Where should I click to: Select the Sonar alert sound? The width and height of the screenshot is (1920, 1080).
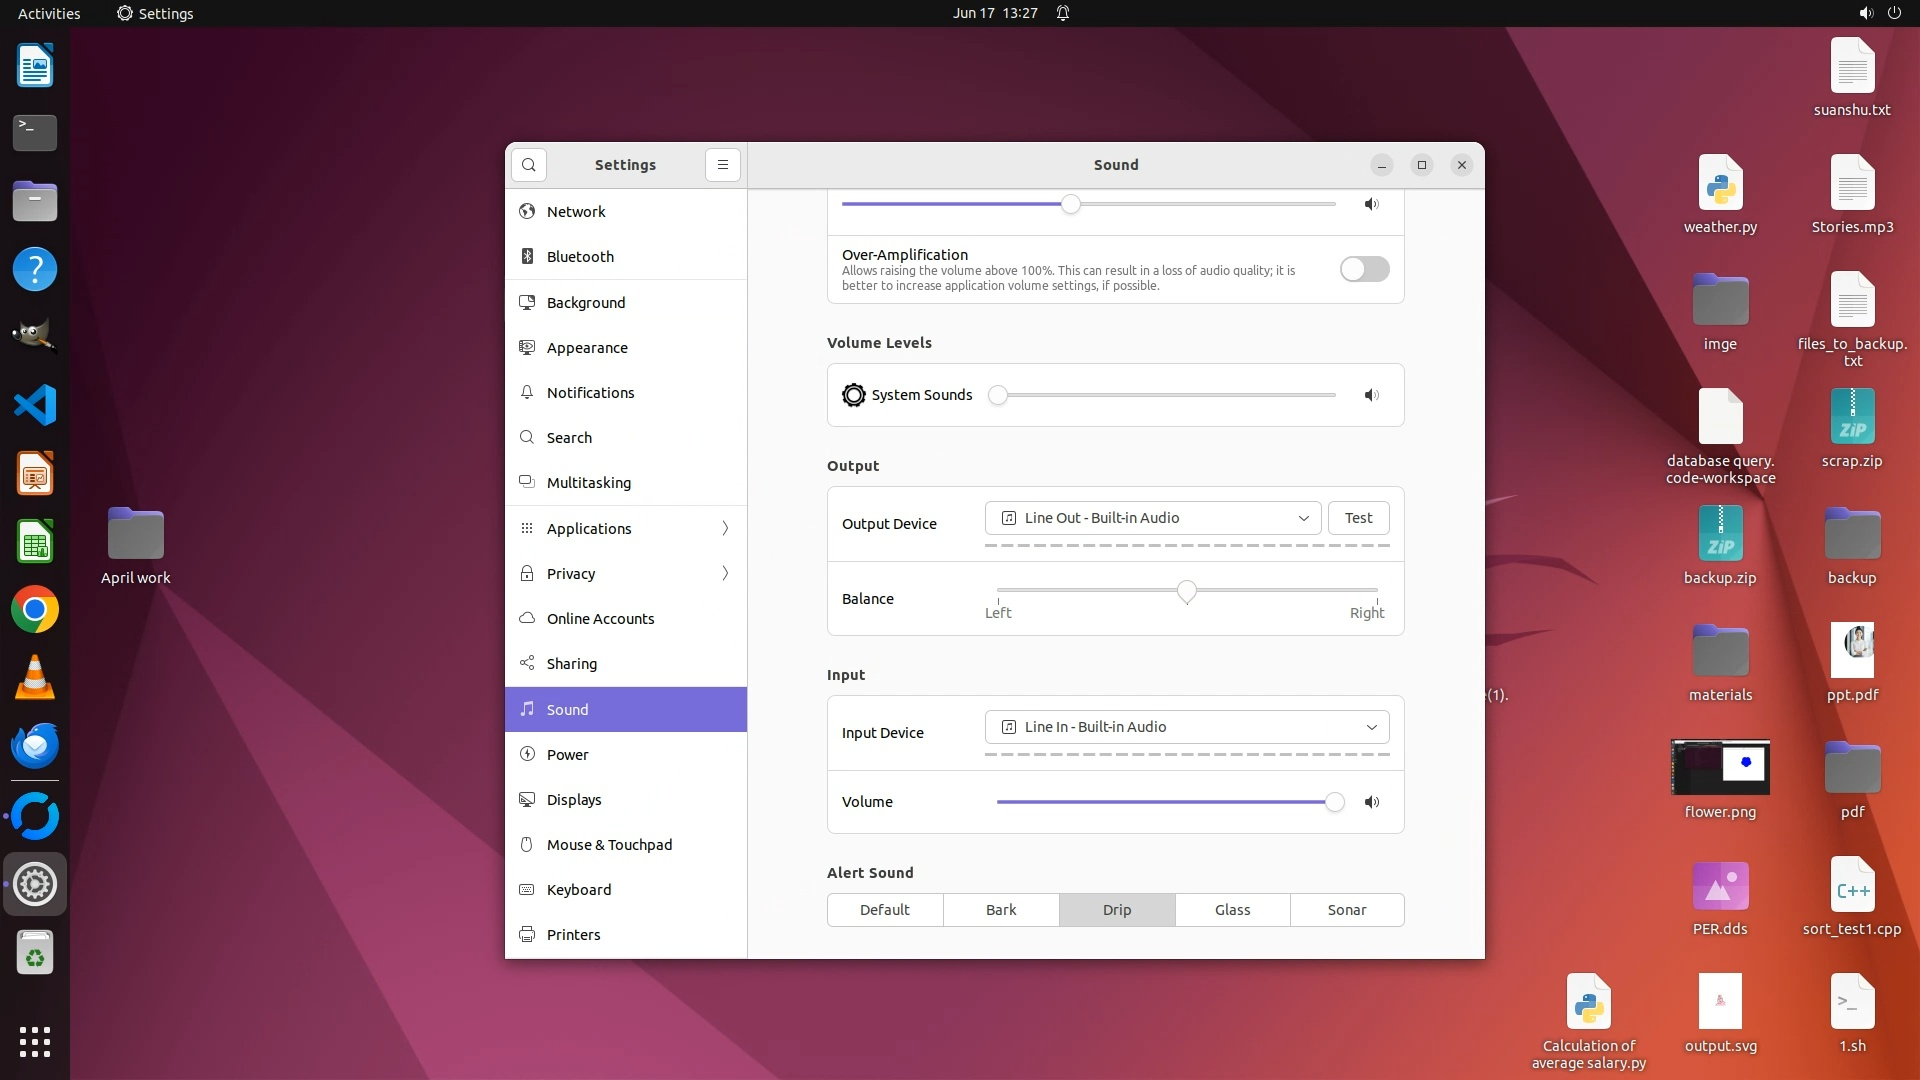click(x=1346, y=910)
